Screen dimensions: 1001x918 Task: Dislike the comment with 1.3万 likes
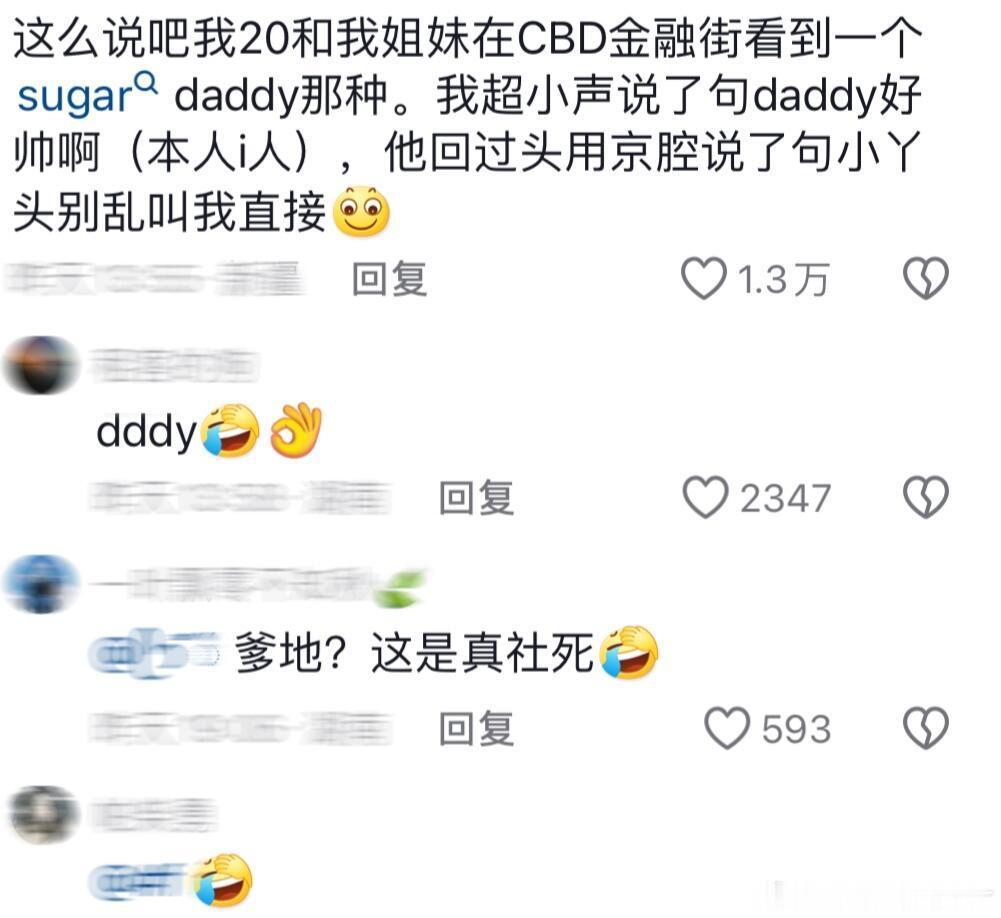click(x=926, y=279)
